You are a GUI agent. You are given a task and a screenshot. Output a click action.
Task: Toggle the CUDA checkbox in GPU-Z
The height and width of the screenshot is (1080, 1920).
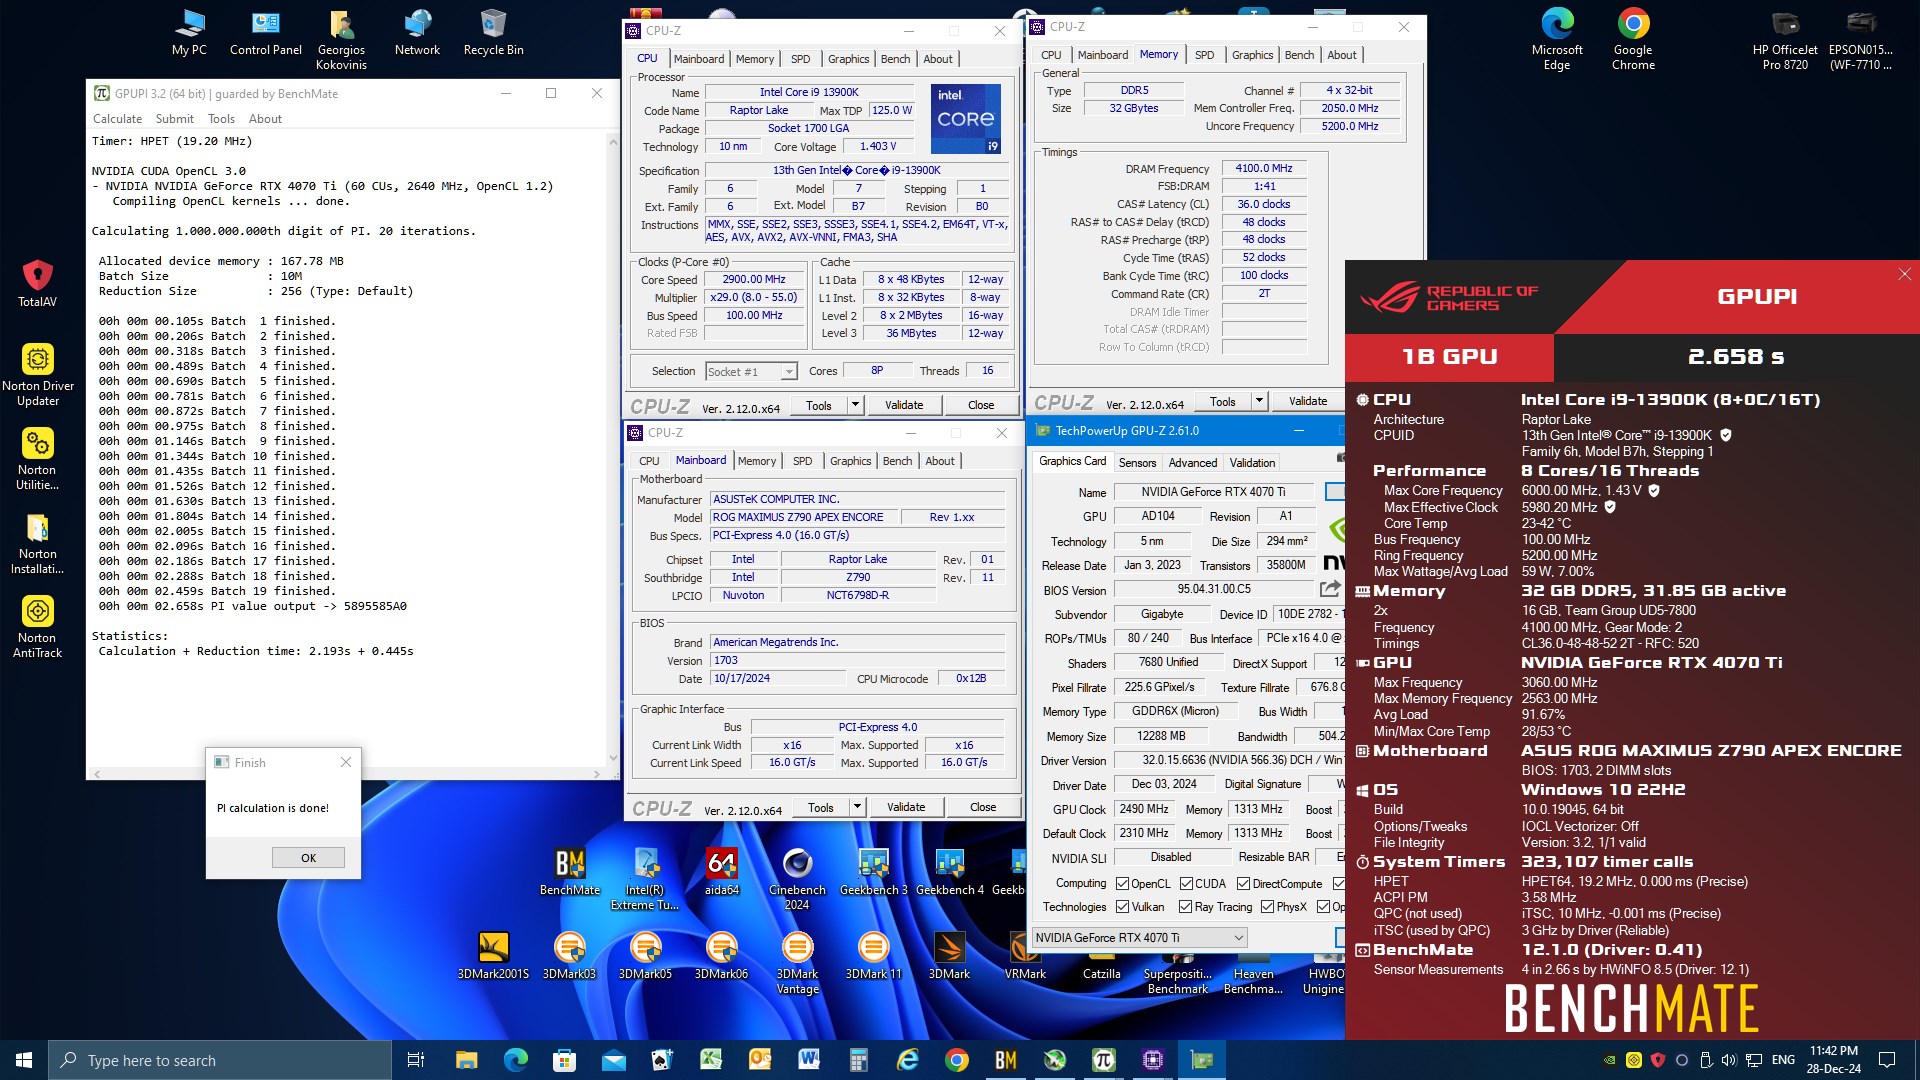click(1186, 884)
